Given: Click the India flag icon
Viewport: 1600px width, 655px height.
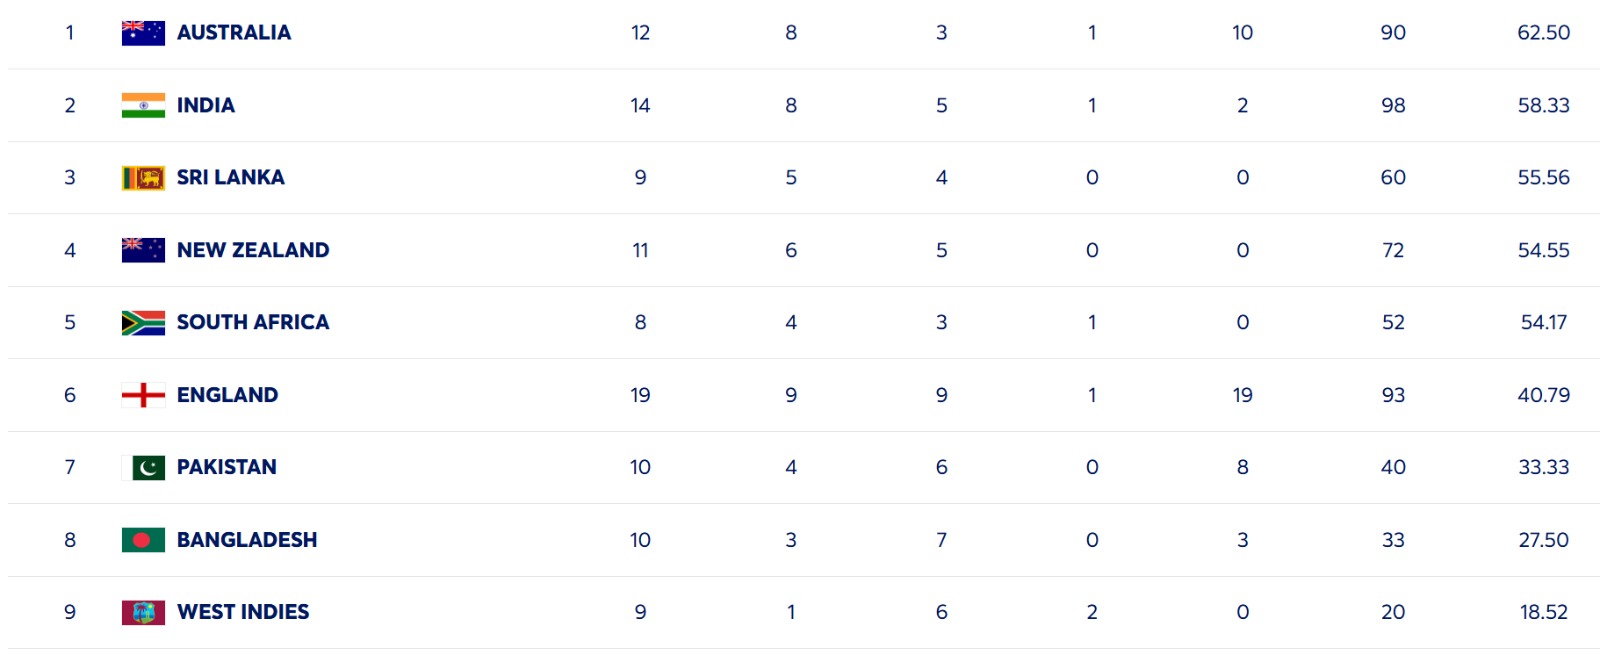Looking at the screenshot, I should pos(143,105).
